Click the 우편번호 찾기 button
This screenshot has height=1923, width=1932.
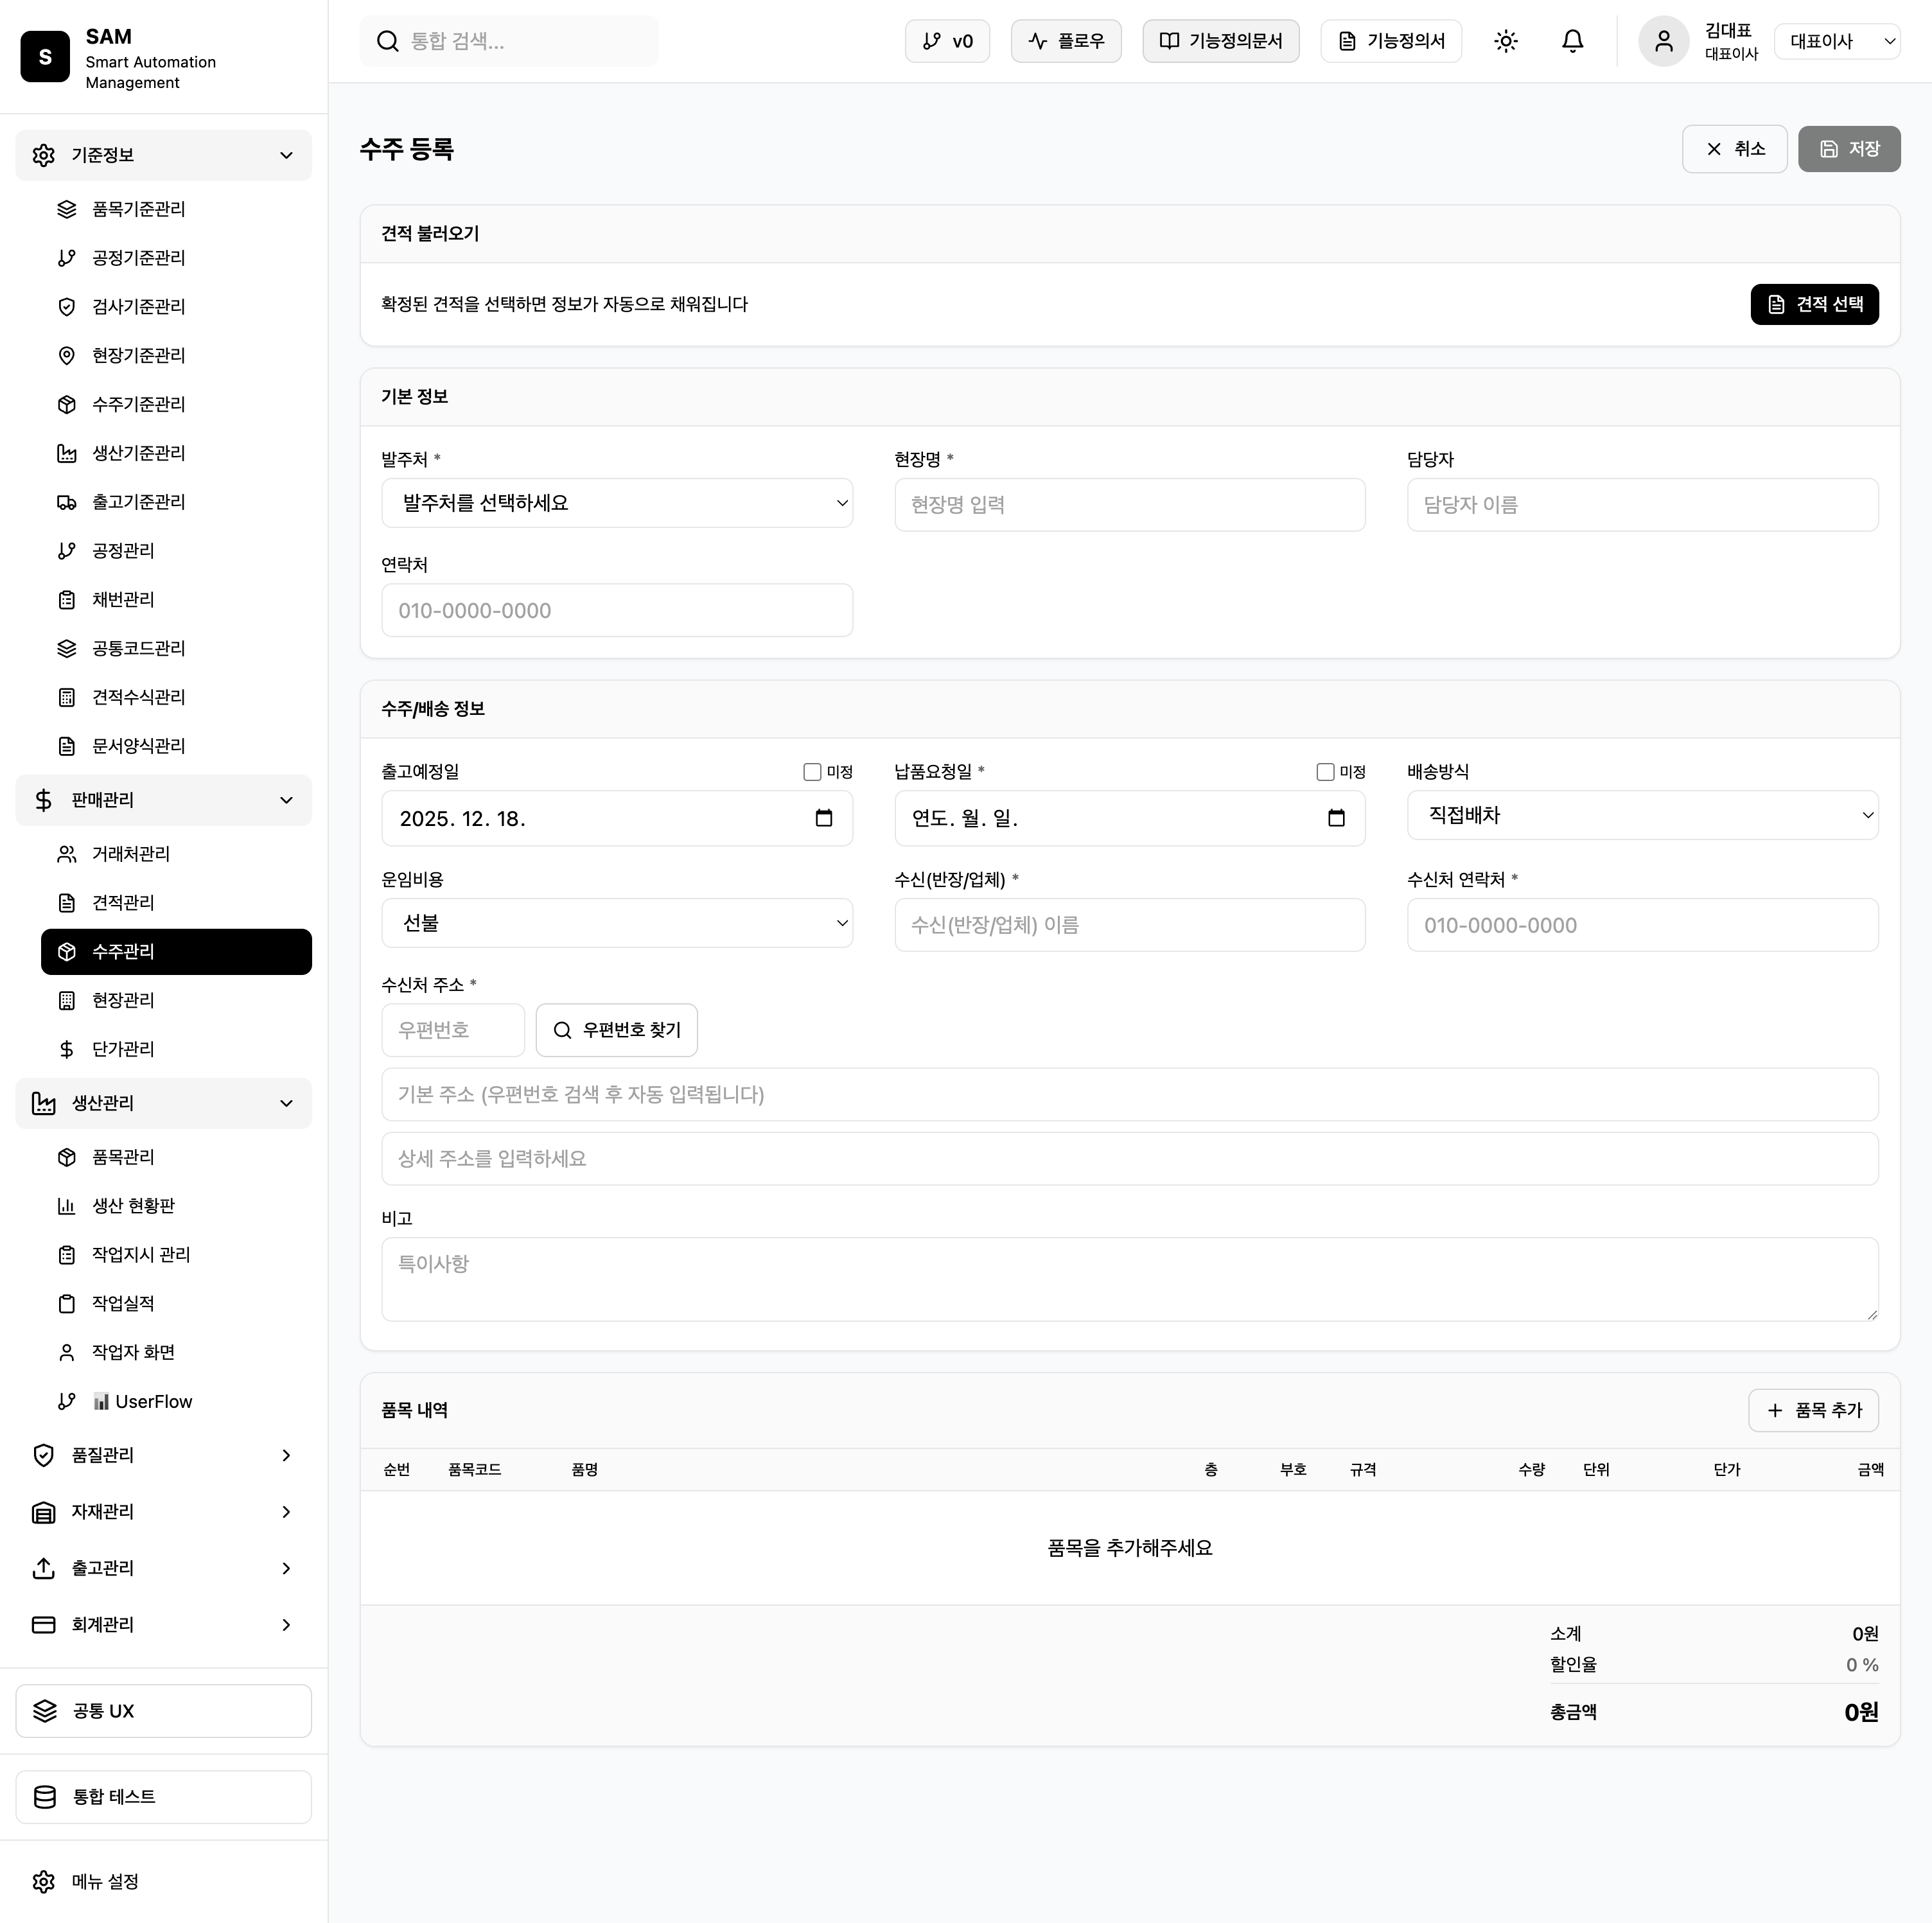tap(616, 1030)
